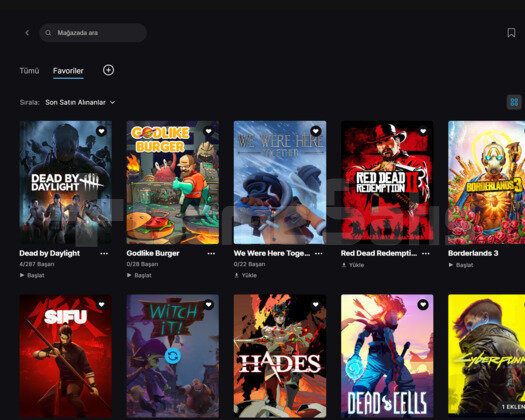Toggle the Sifu favorite heart

tap(101, 304)
